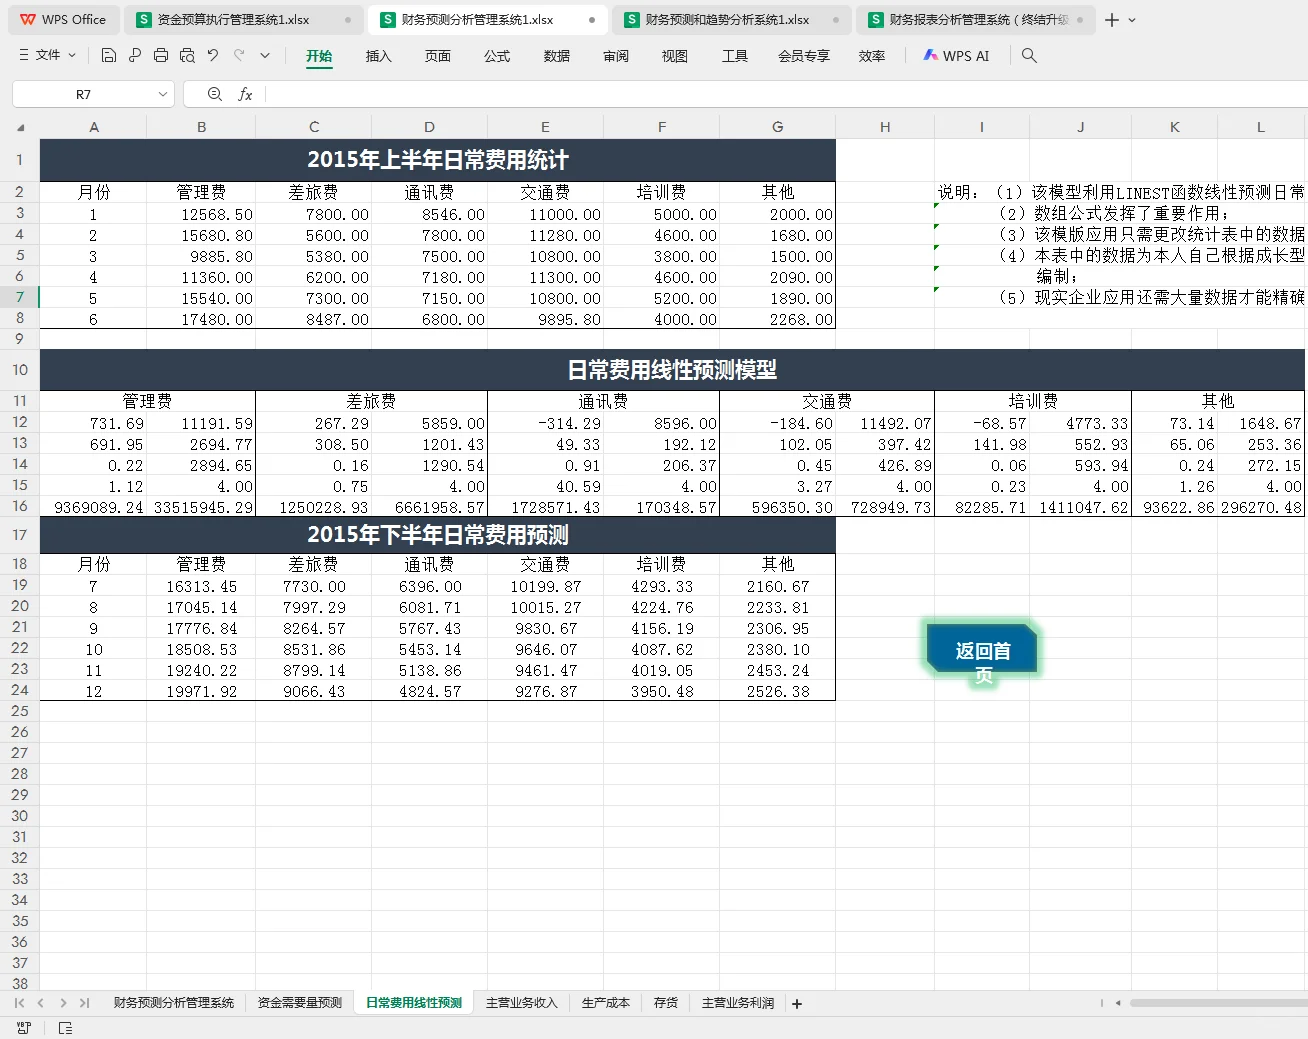Expand the dropdown beside new tab plus
Image resolution: width=1308 pixels, height=1039 pixels.
[1132, 20]
